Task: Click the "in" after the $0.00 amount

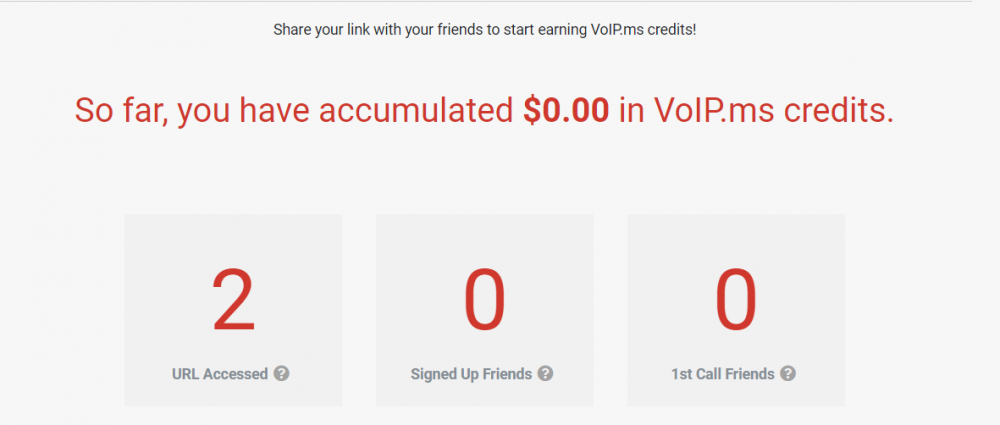Action: point(632,111)
